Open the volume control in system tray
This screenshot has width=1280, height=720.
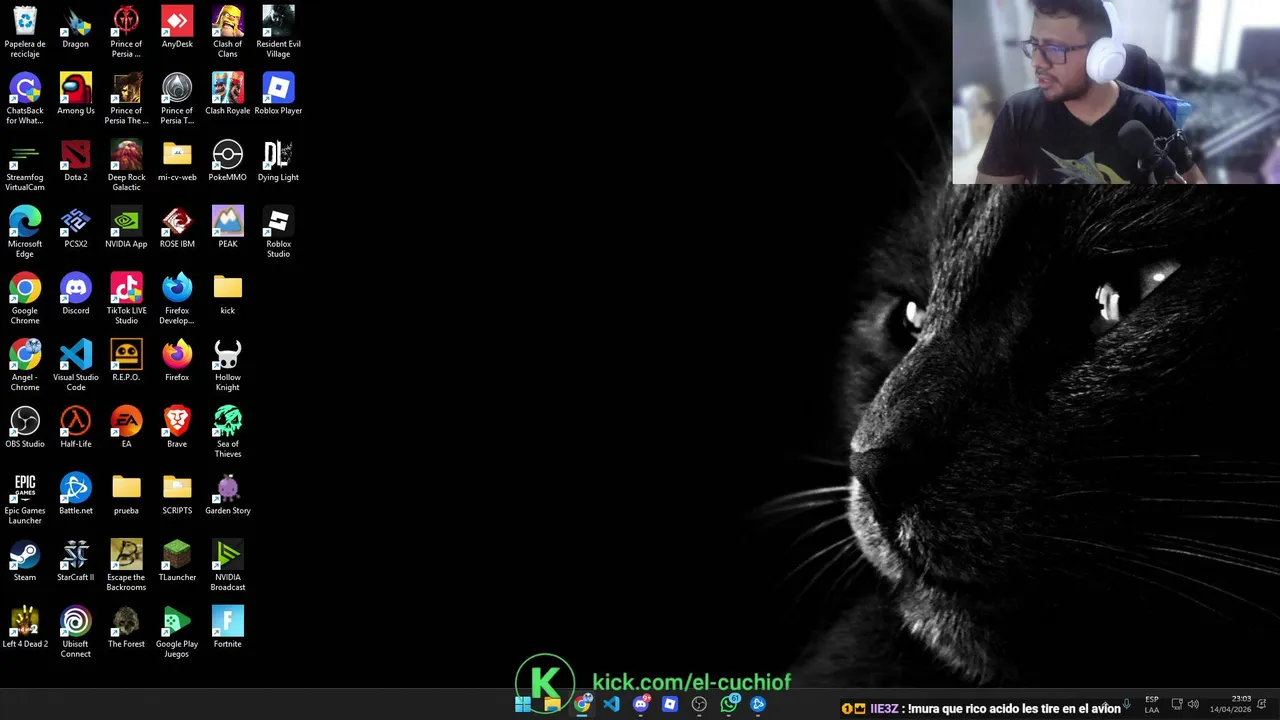coord(1193,704)
